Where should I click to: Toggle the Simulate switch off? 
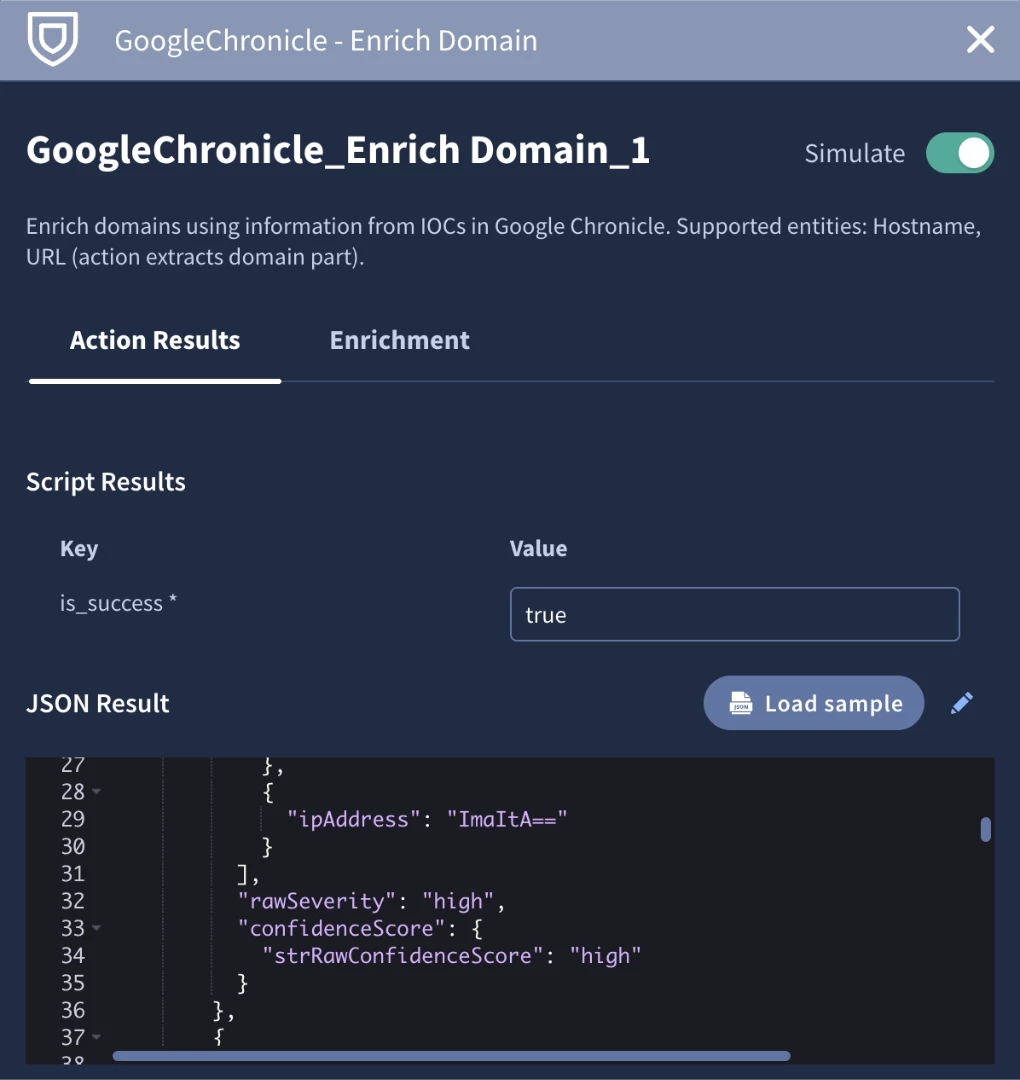[959, 153]
